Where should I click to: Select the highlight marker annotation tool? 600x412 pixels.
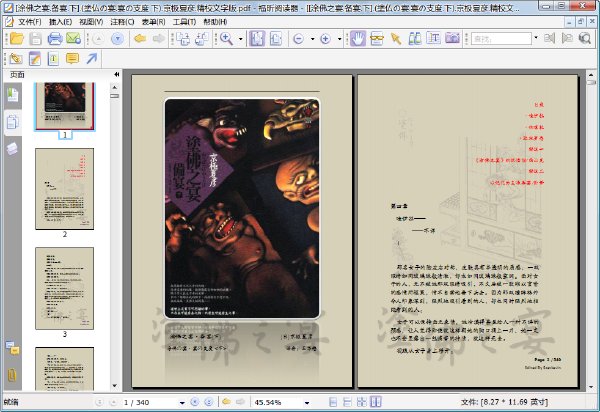[x=16, y=59]
